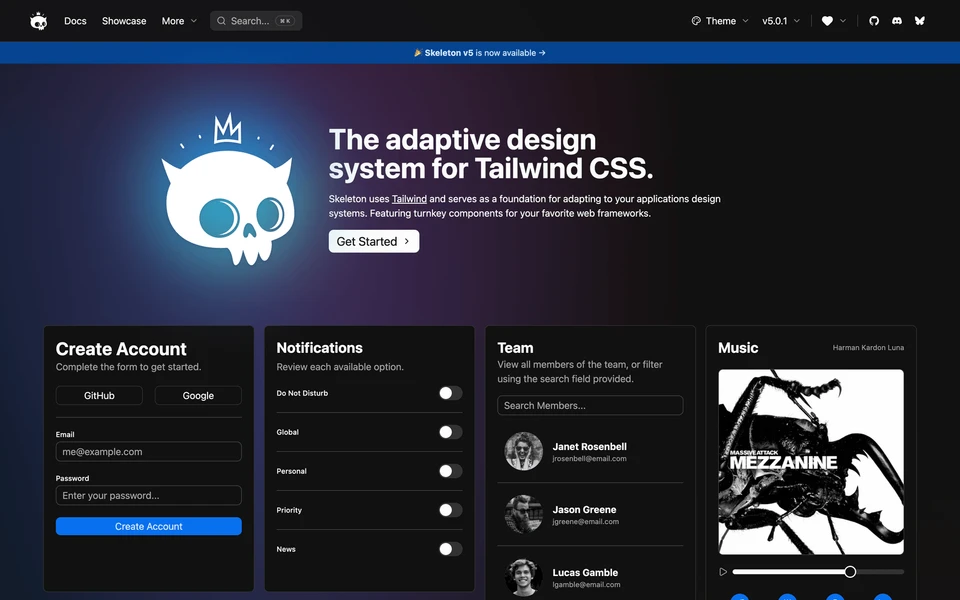960x600 pixels.
Task: Click the heart sponsor icon
Action: [827, 21]
